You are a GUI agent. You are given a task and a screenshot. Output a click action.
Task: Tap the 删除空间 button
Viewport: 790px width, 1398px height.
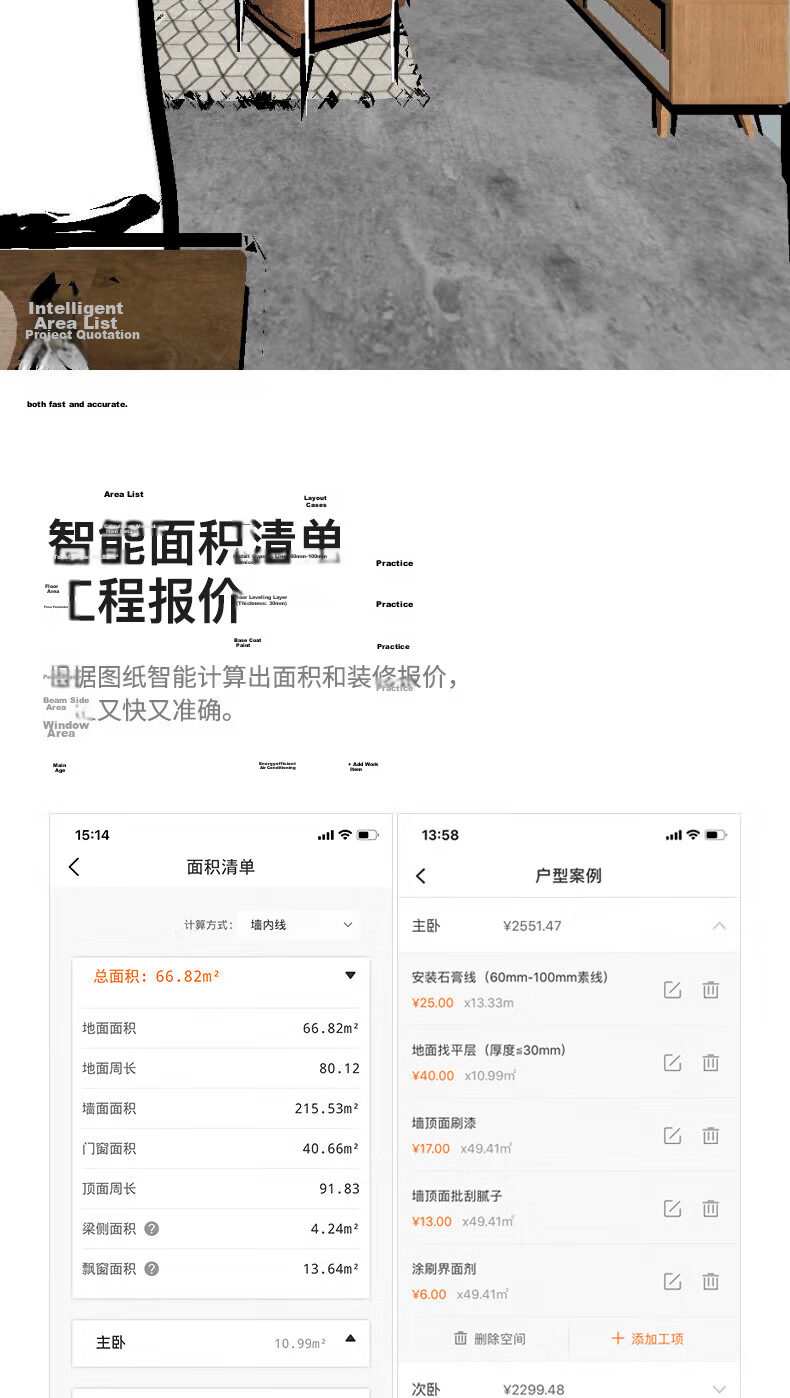pos(489,1338)
